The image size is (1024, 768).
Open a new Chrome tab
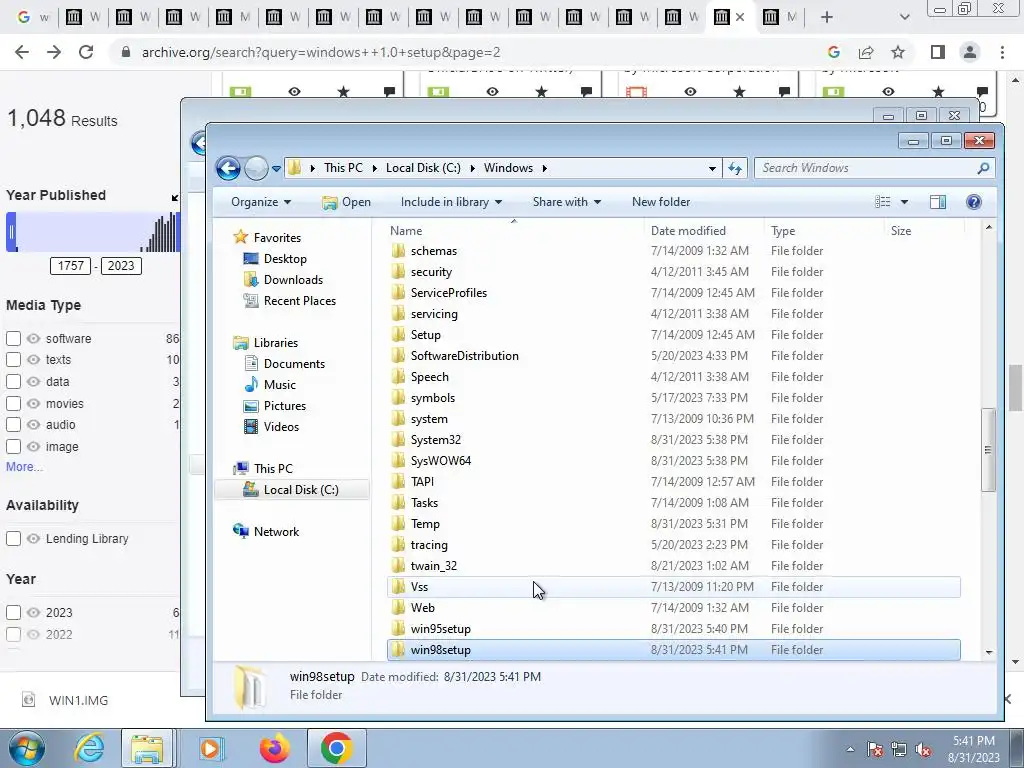pos(827,17)
